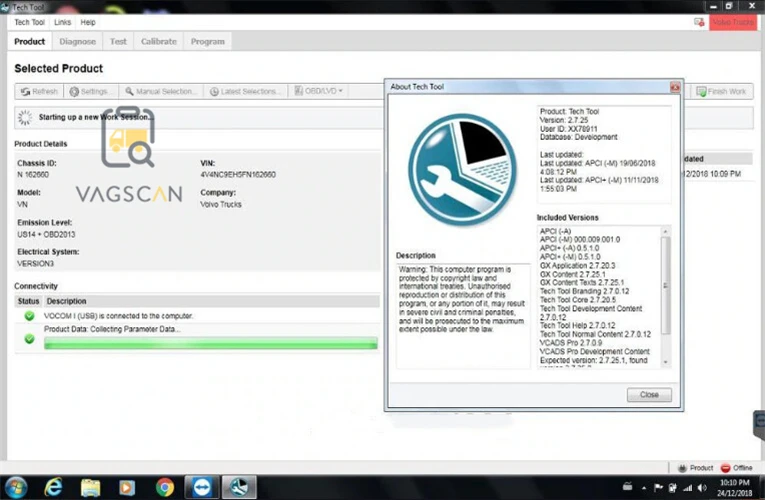Click Manual Selection toolbar button

(x=161, y=91)
